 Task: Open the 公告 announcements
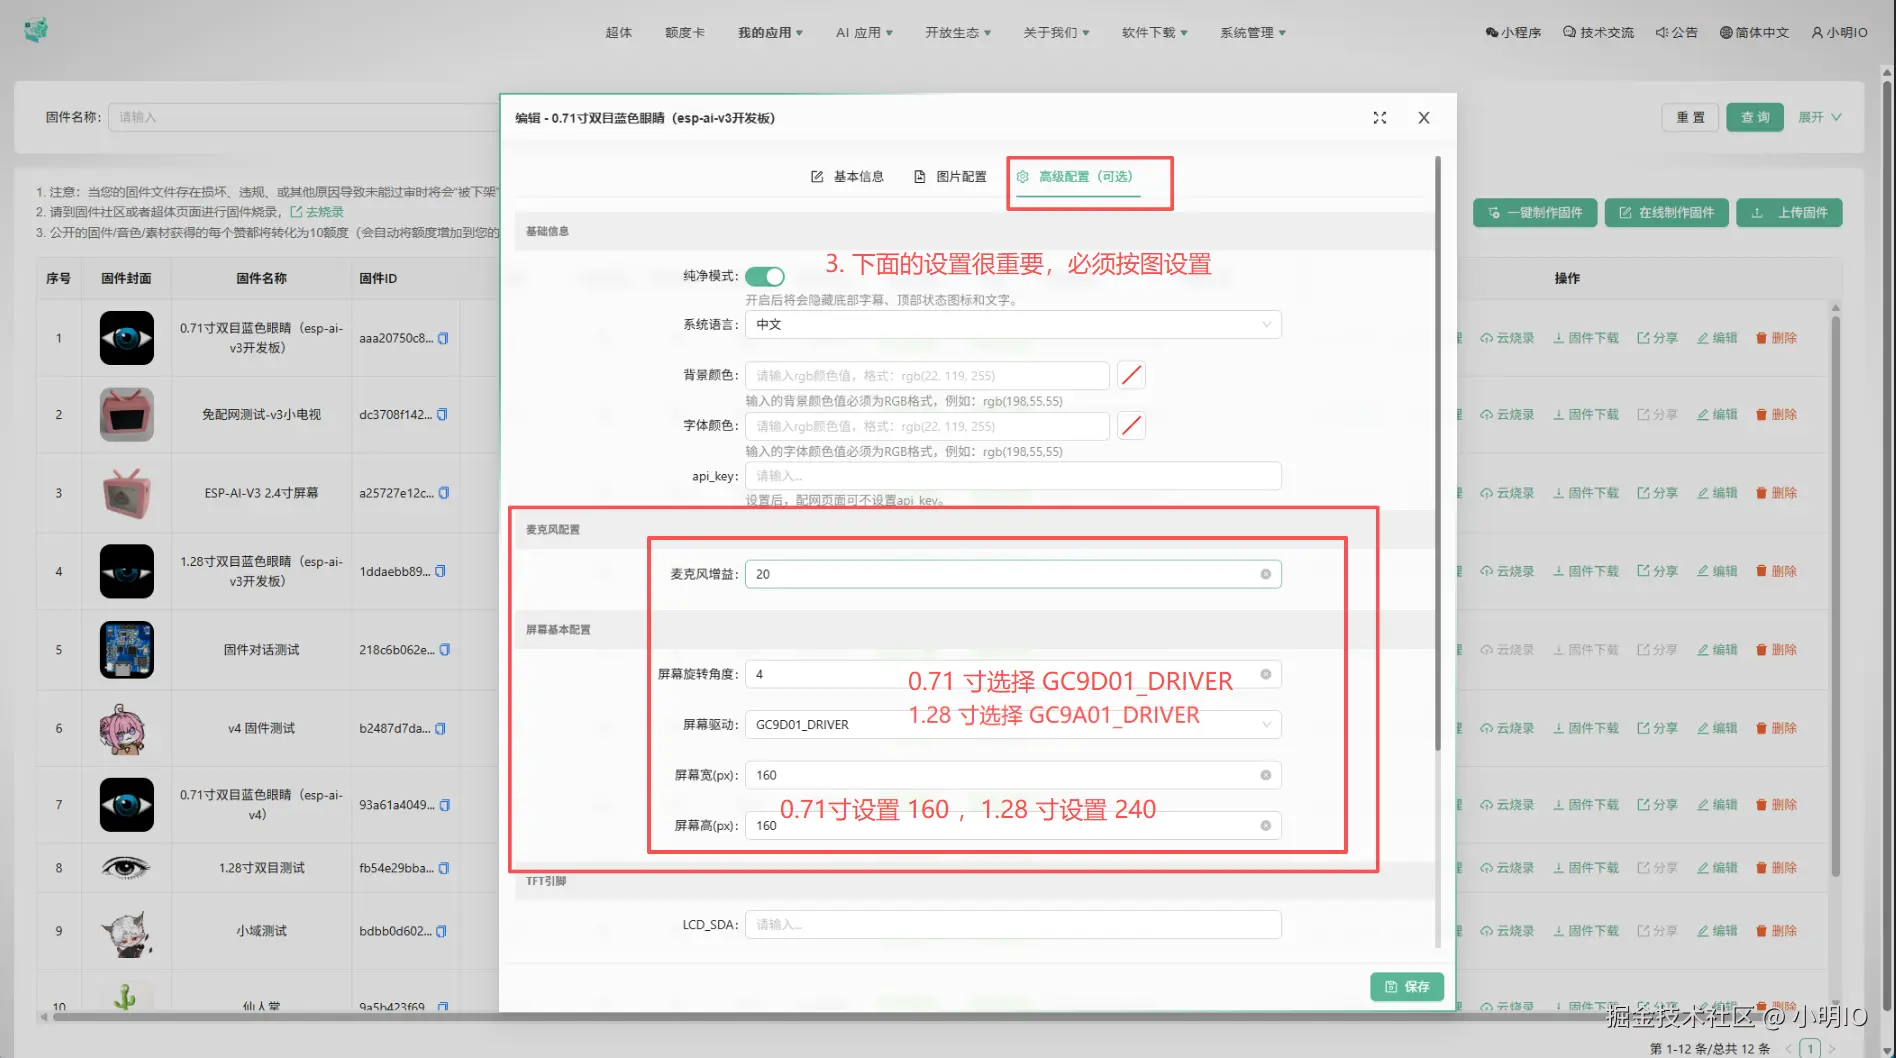pos(1677,32)
